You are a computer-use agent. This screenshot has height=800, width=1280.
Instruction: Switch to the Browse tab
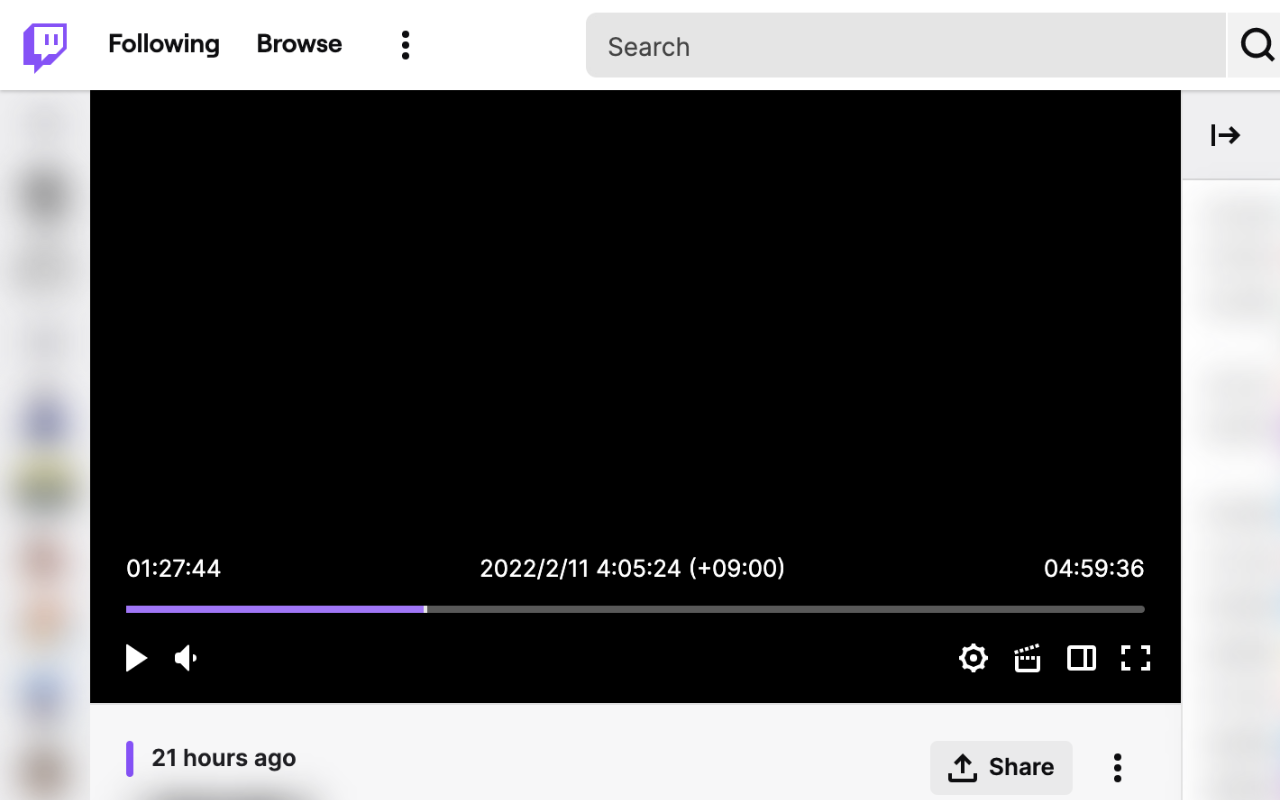point(299,44)
